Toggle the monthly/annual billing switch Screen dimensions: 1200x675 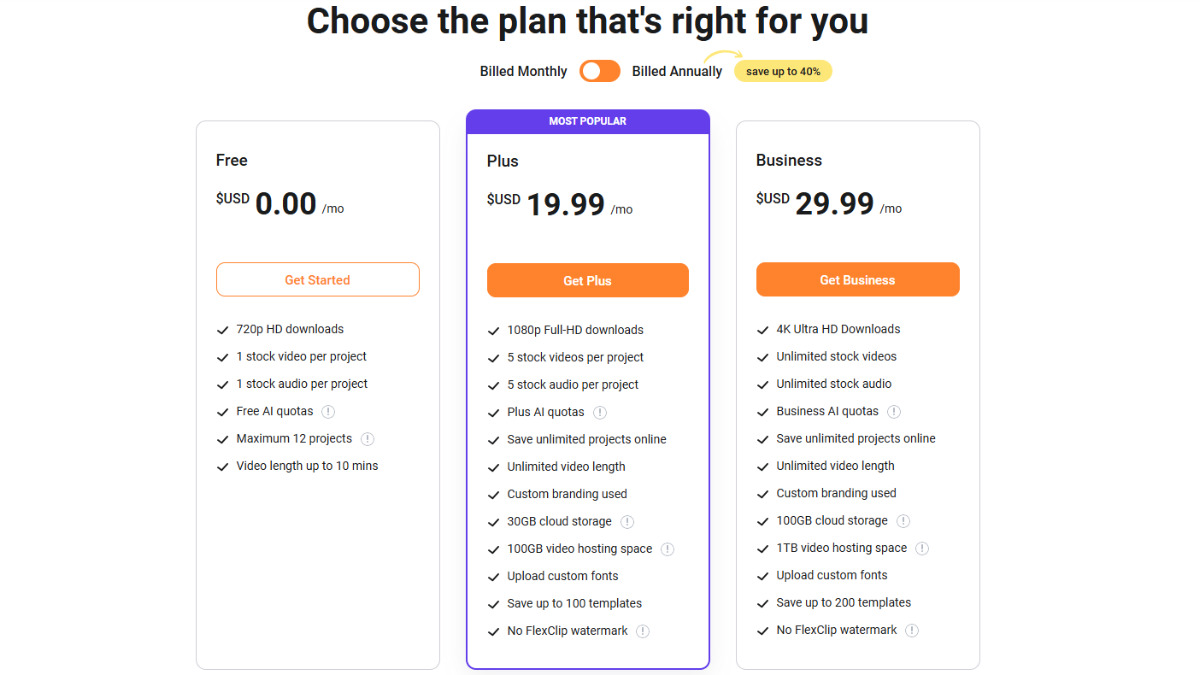click(x=600, y=71)
